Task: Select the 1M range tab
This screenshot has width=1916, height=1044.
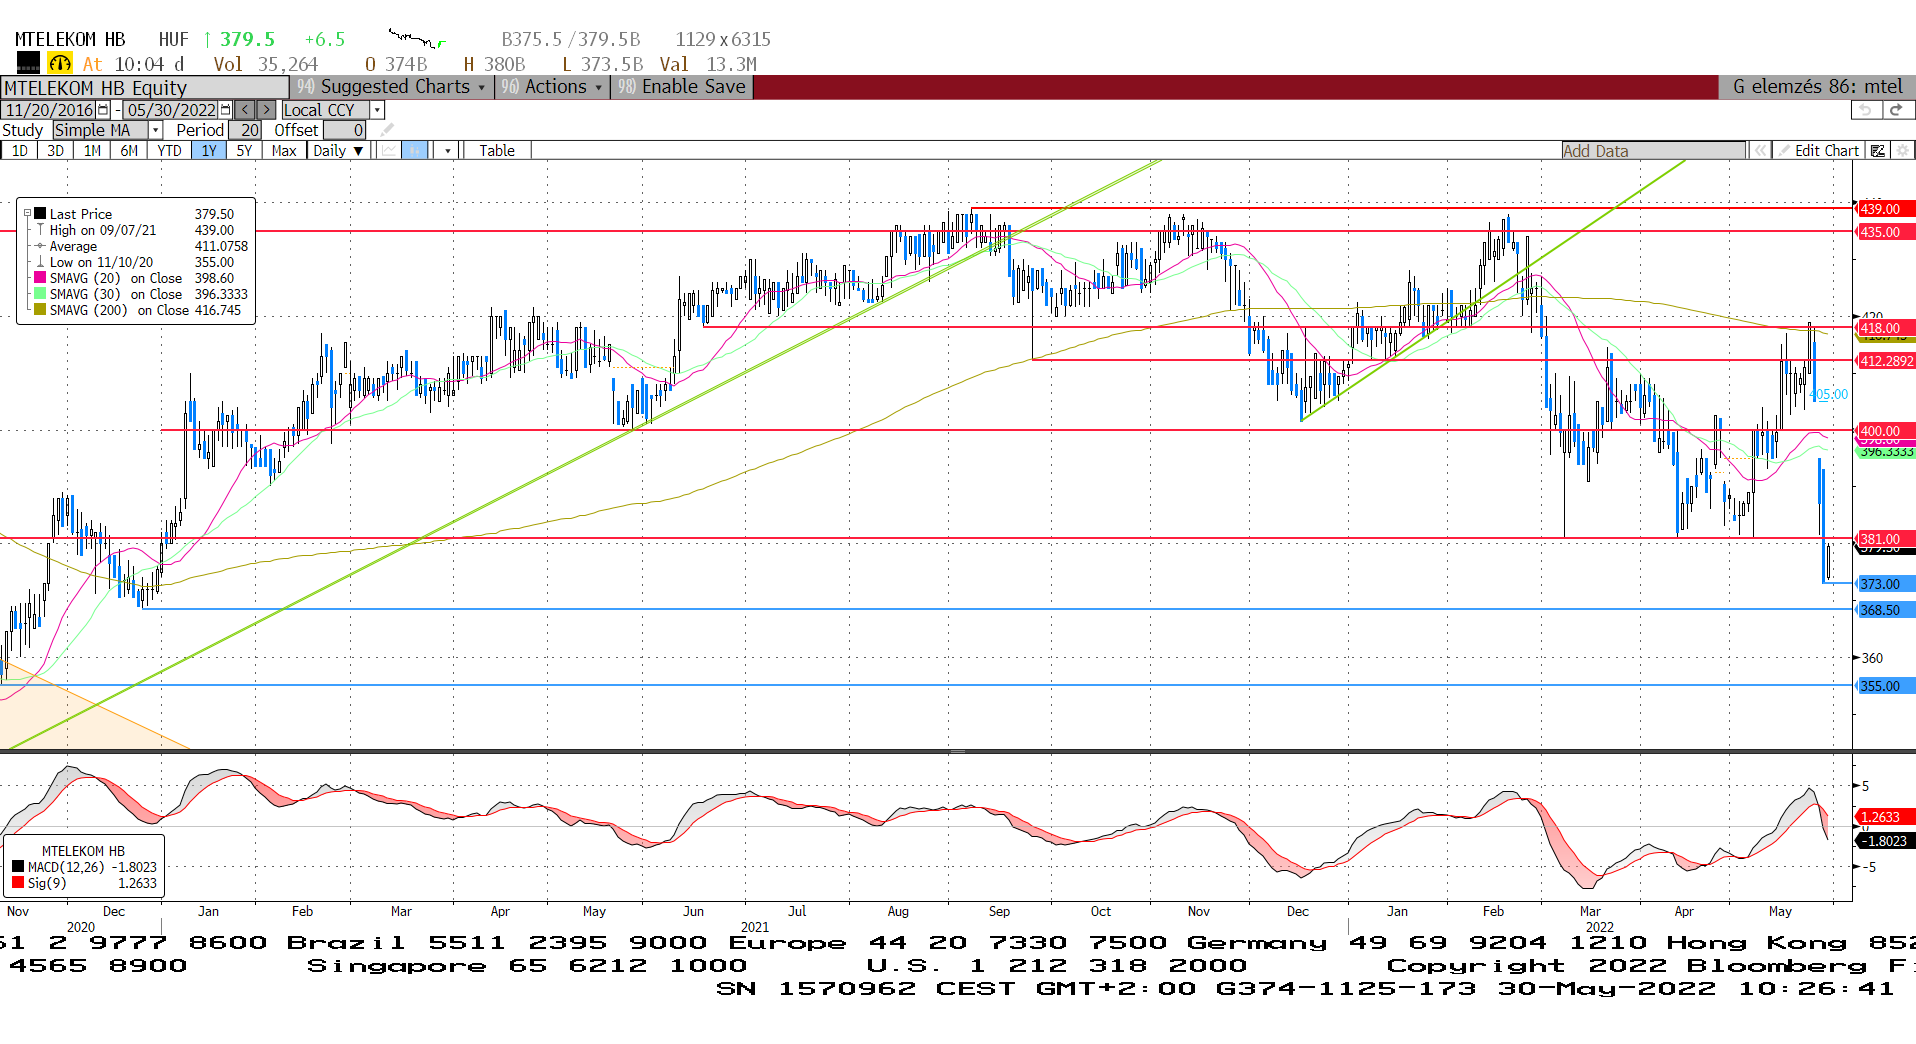Action: (x=92, y=150)
